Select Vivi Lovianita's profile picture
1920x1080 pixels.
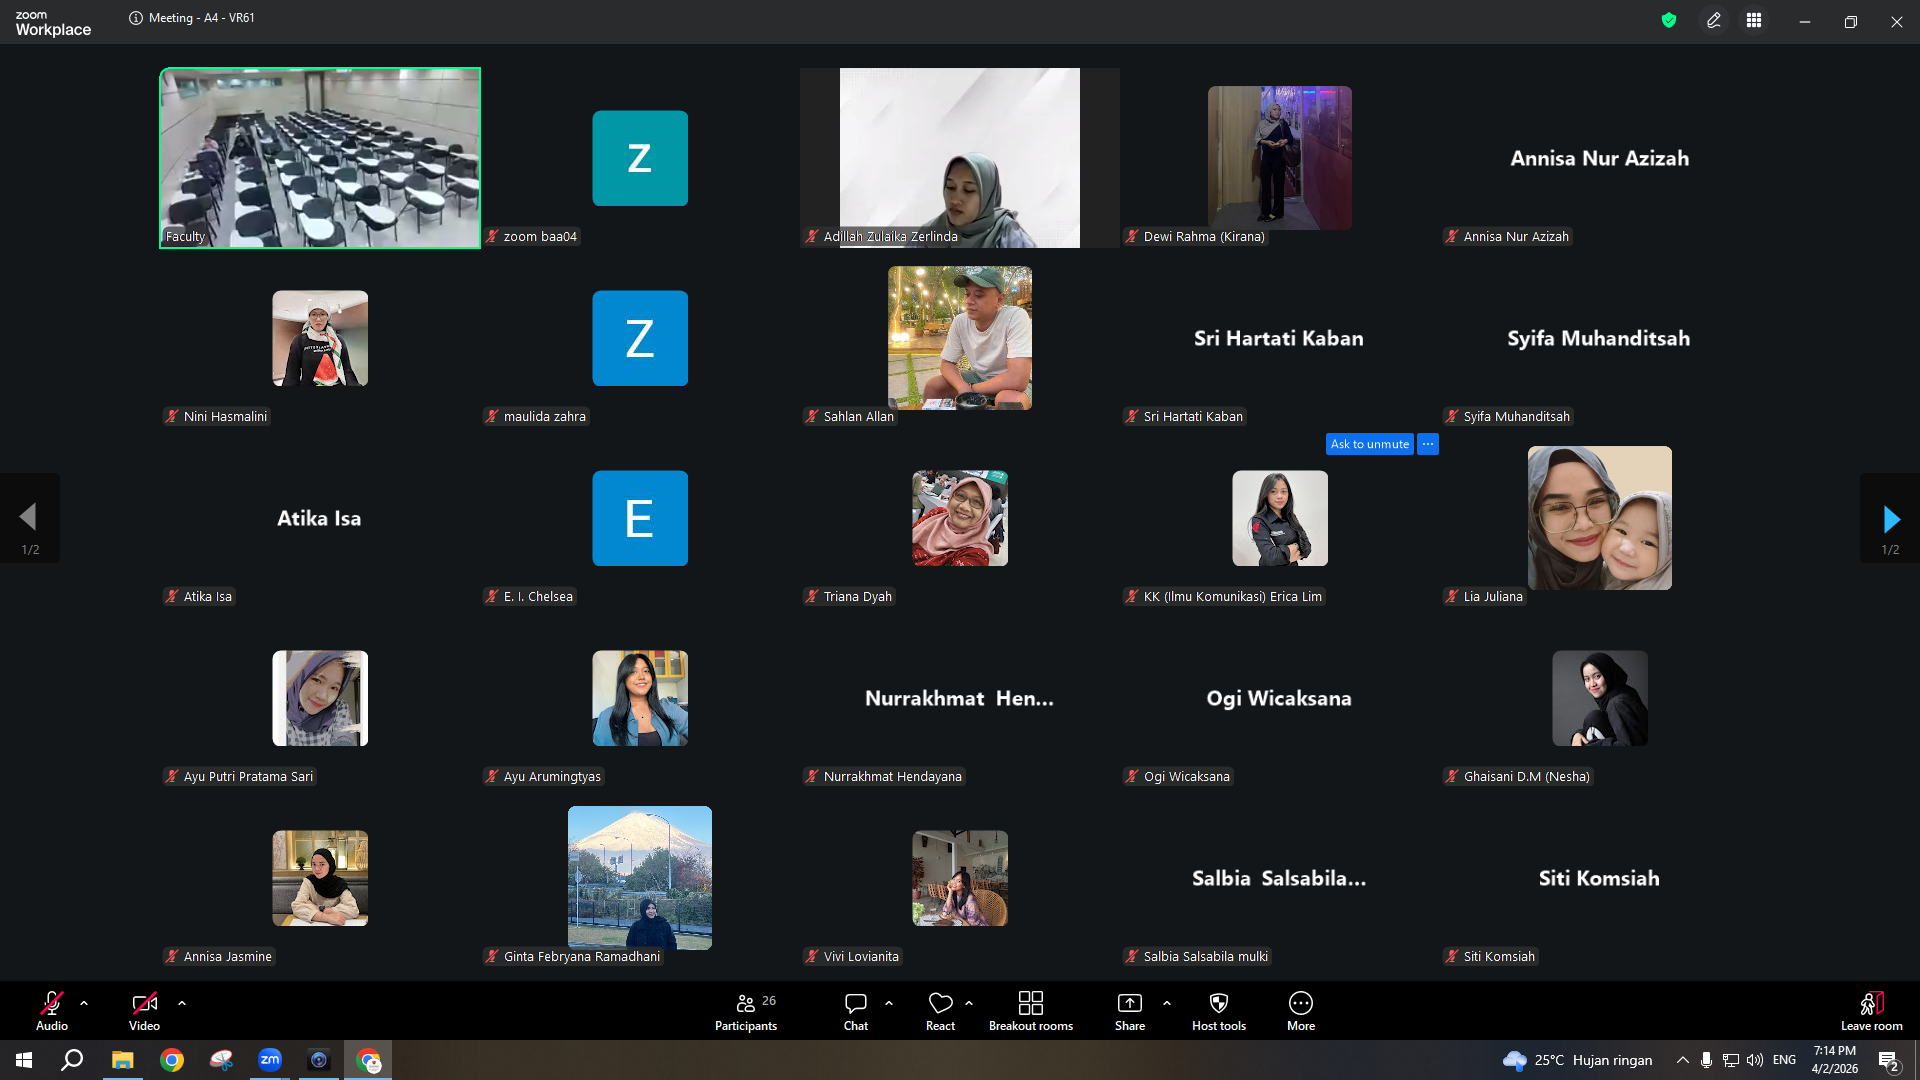960,878
